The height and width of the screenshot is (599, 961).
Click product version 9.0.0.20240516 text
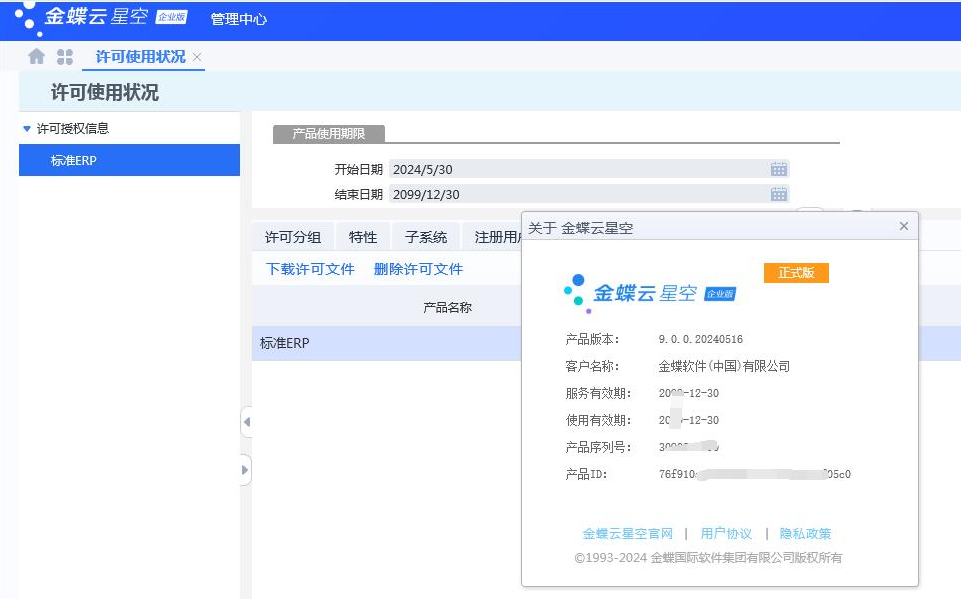tap(701, 339)
